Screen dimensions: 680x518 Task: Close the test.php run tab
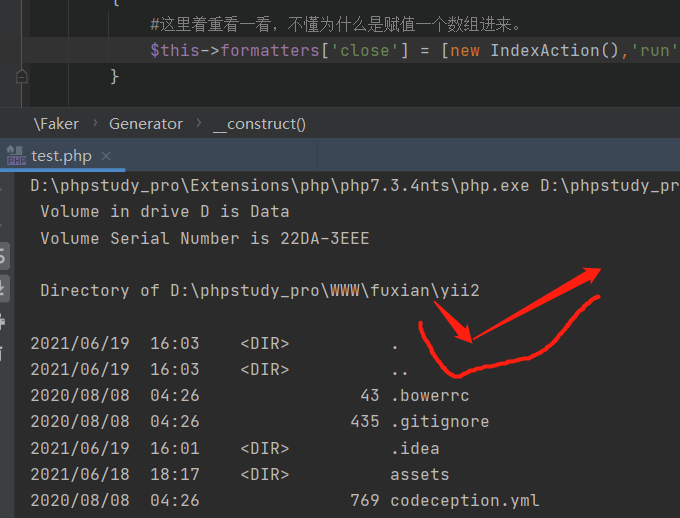pyautogui.click(x=106, y=156)
